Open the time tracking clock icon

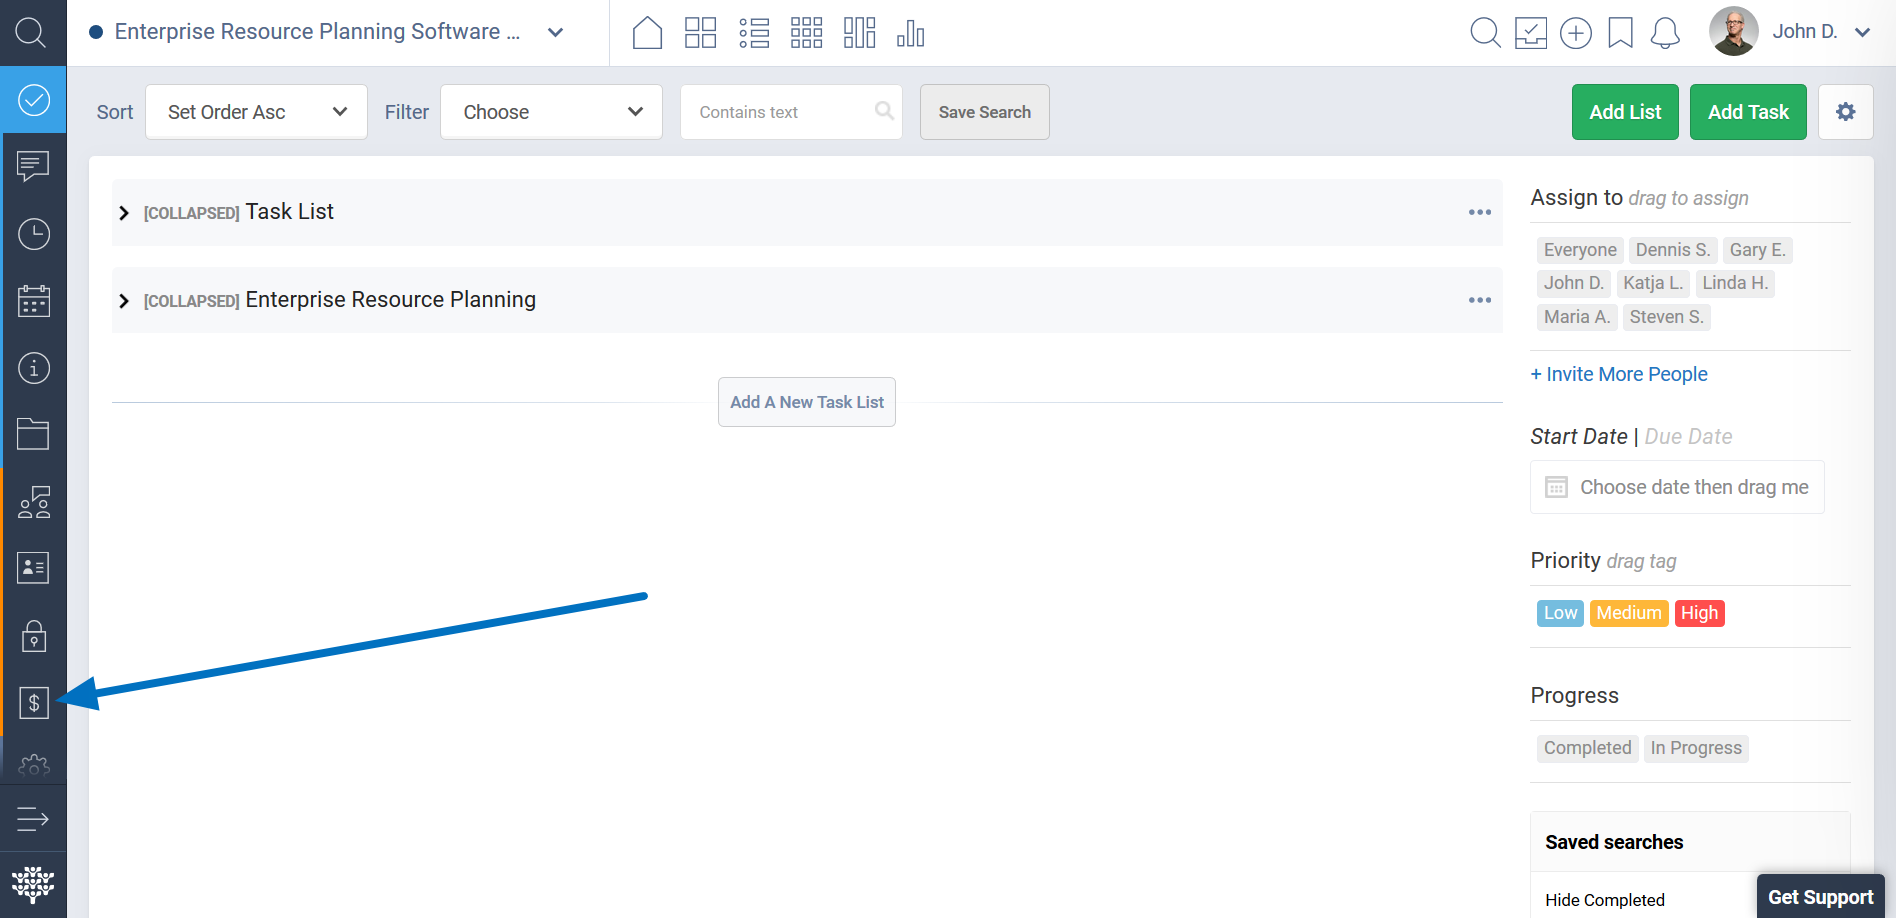[x=33, y=234]
